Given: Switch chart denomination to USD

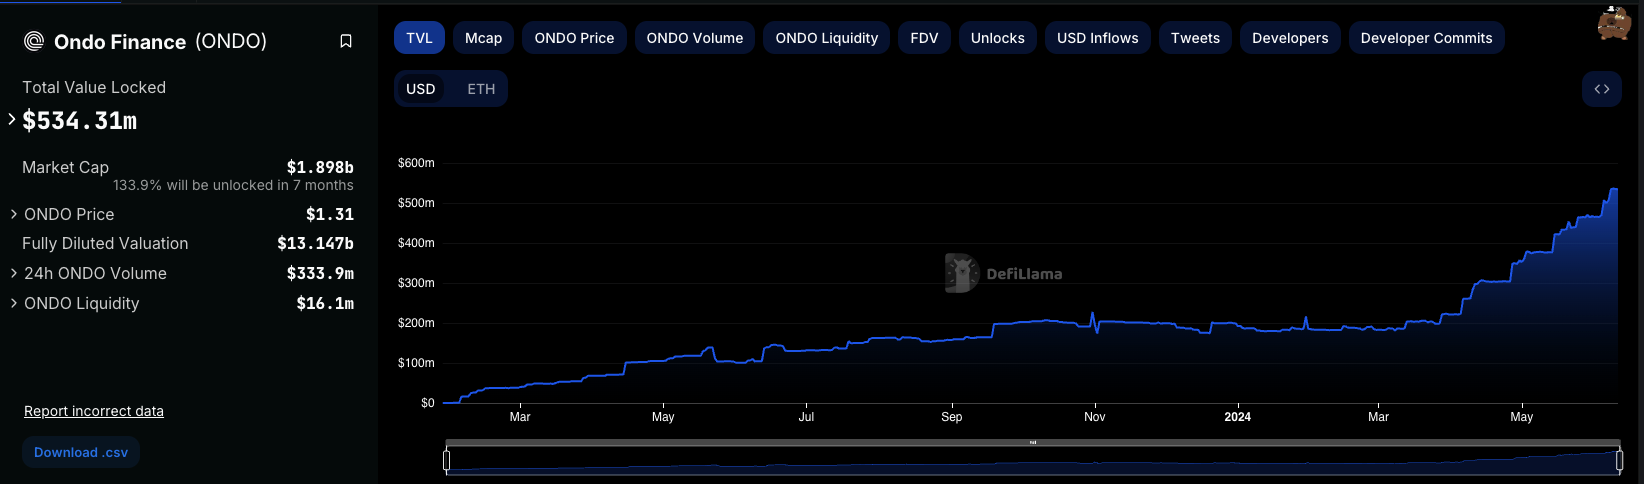Looking at the screenshot, I should pyautogui.click(x=421, y=89).
